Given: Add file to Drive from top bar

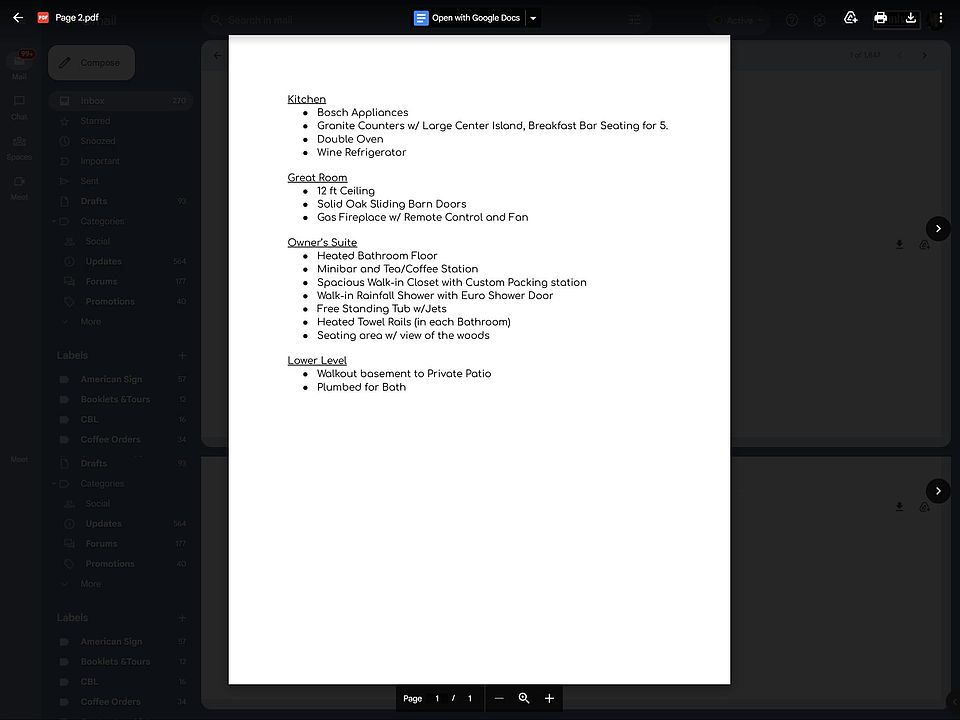Looking at the screenshot, I should coord(850,18).
